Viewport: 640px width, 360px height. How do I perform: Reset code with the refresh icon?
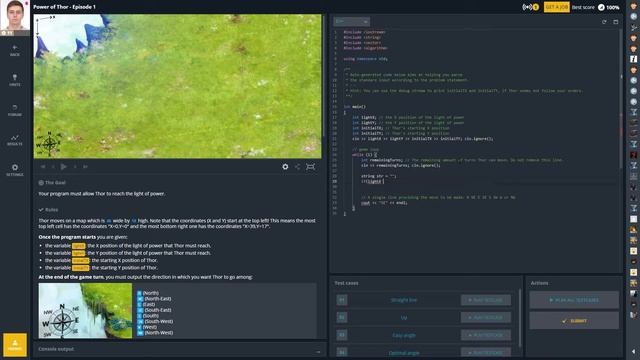pyautogui.click(x=604, y=22)
